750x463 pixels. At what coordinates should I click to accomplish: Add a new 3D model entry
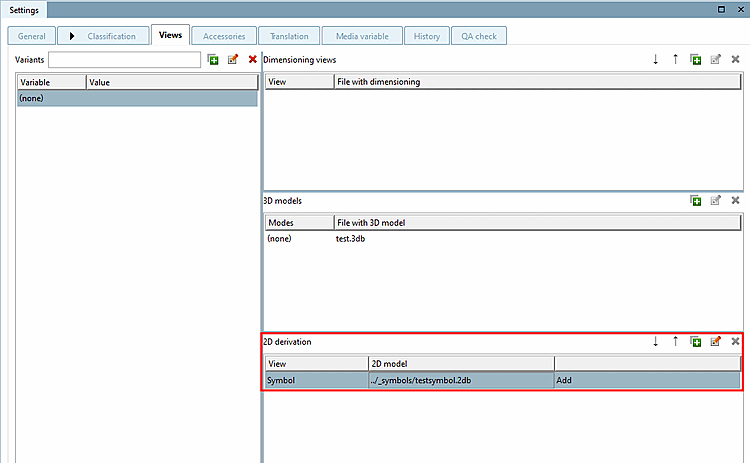(695, 200)
